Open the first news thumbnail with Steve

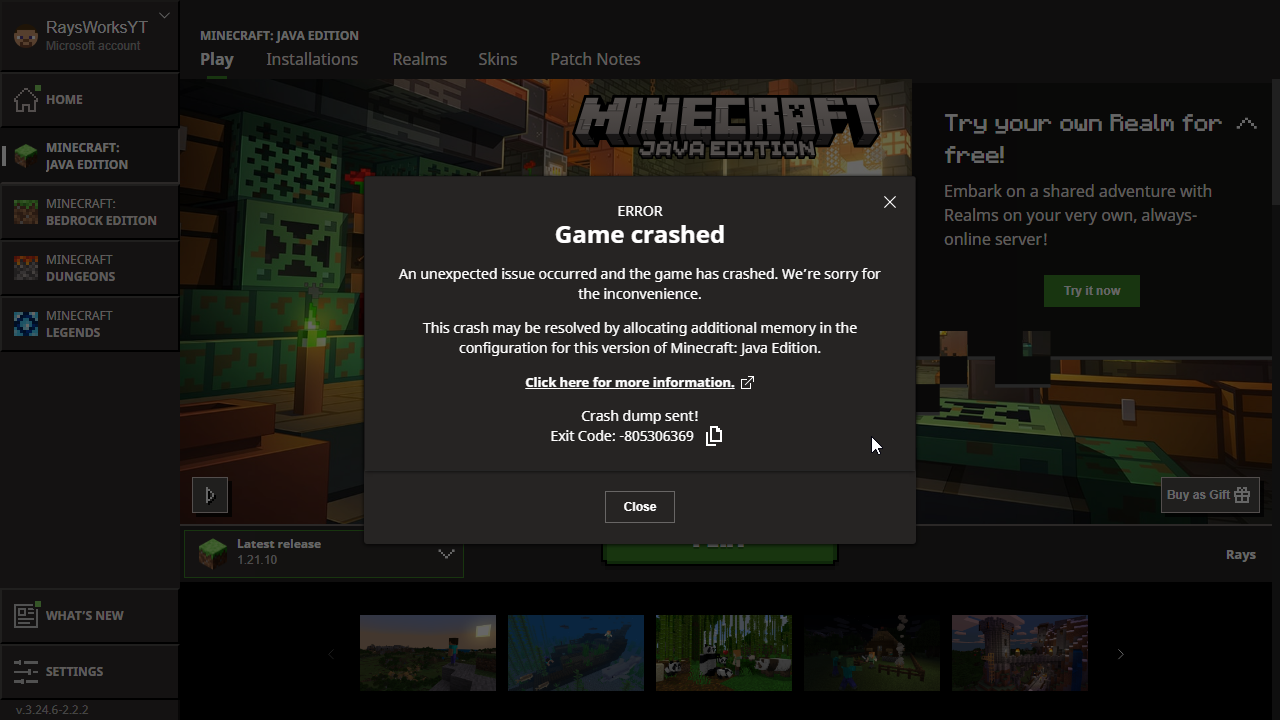tap(428, 653)
